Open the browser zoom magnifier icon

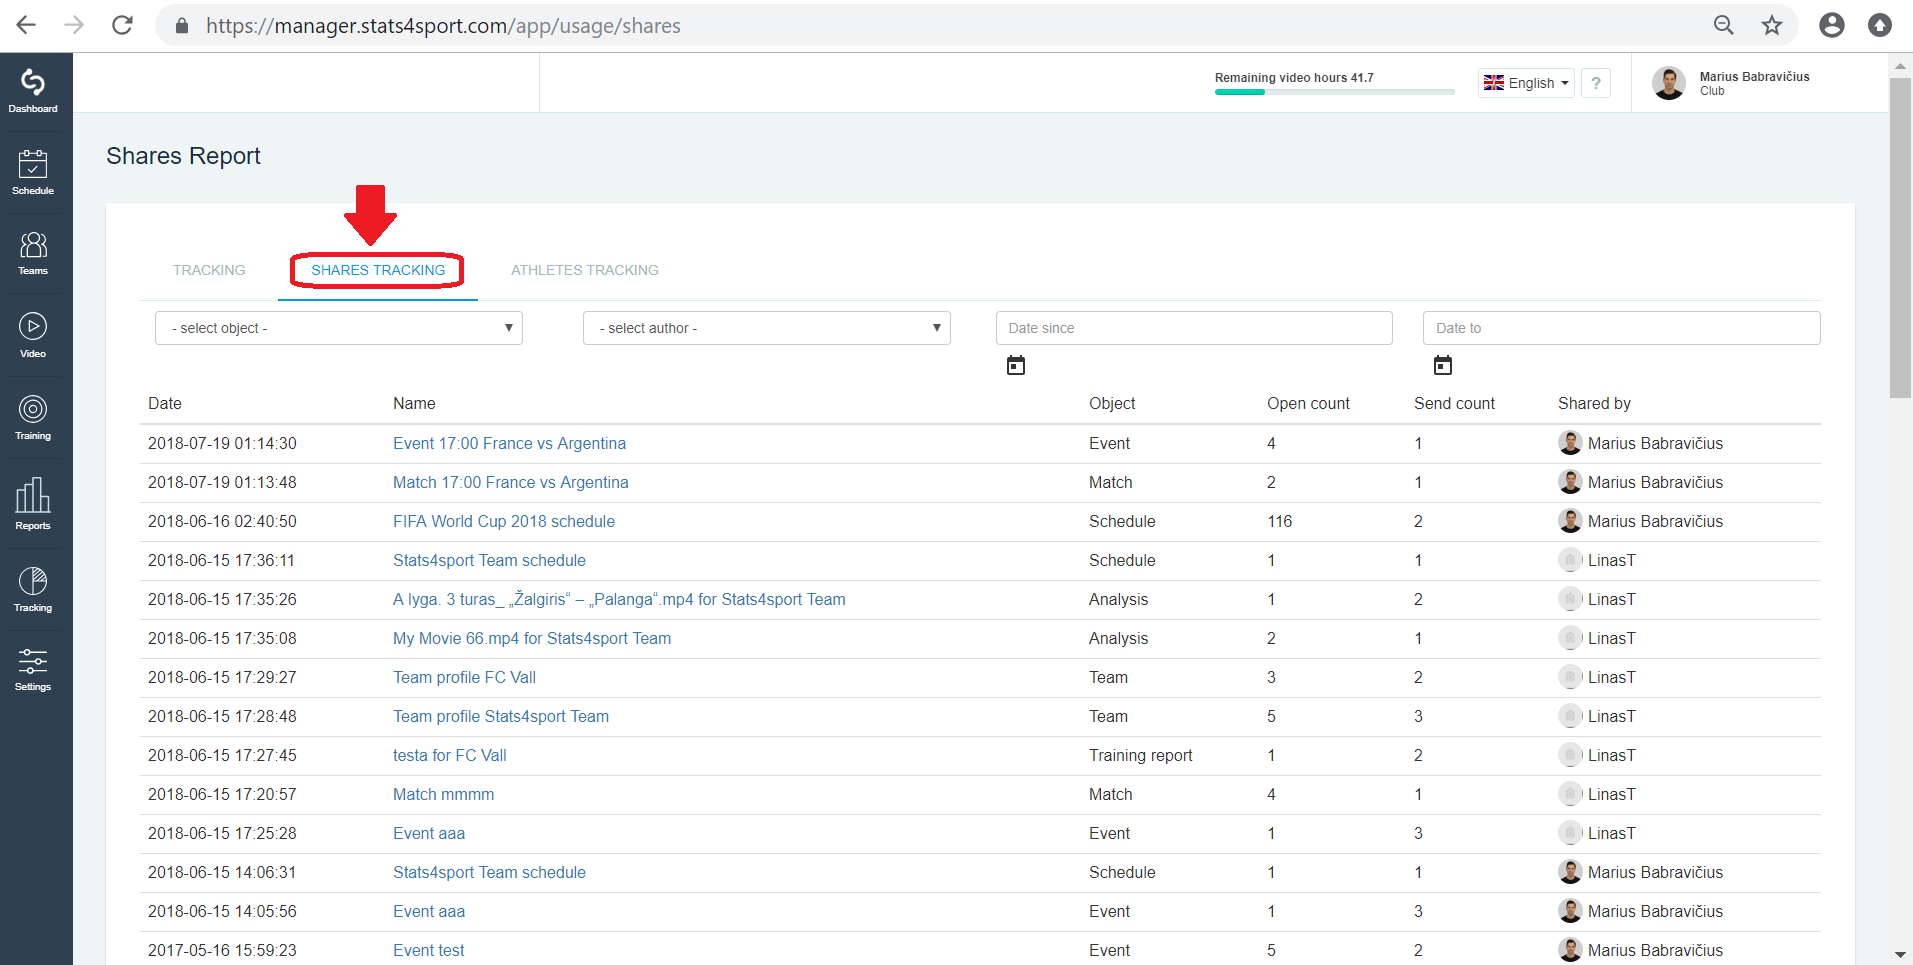[x=1724, y=25]
